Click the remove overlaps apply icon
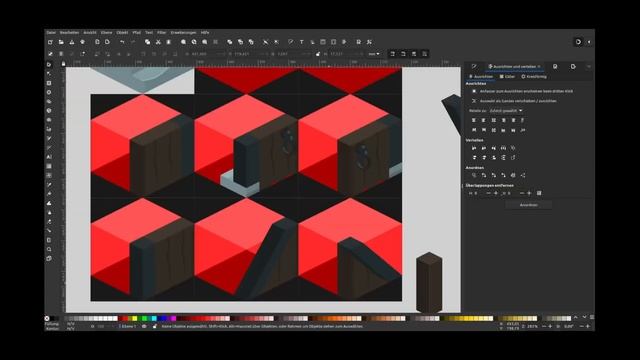Image resolution: width=640 pixels, height=360 pixels. pyautogui.click(x=539, y=193)
